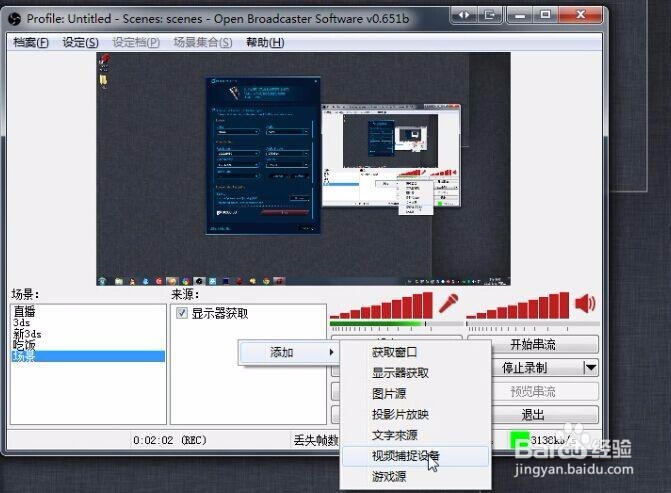
Task: Open the 设定档(P) menu
Action: [x=136, y=42]
